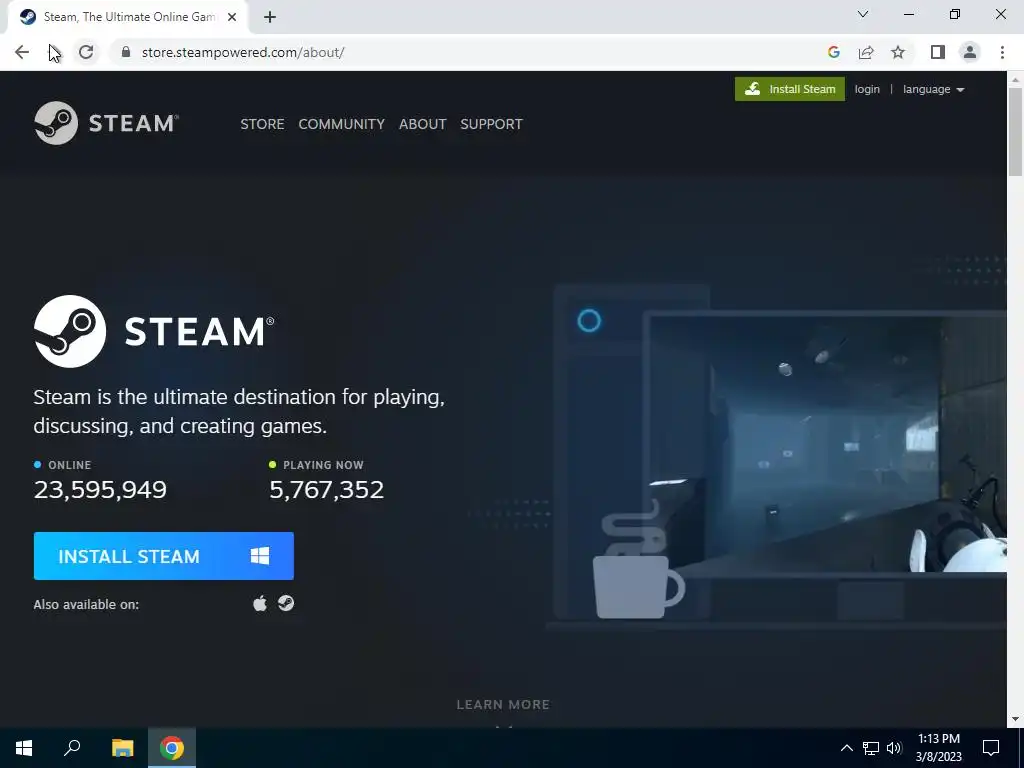Click the Chrome taskbar icon
The width and height of the screenshot is (1024, 768).
172,748
